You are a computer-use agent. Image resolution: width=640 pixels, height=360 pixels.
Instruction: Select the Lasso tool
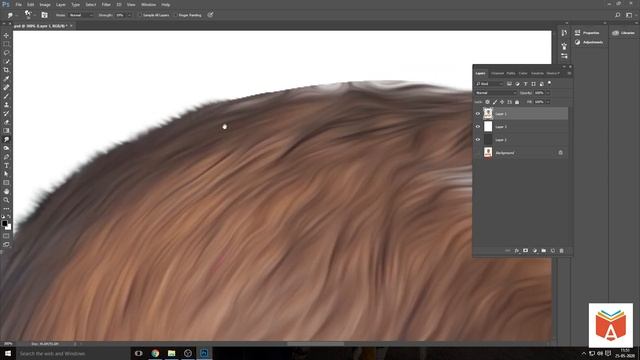6,53
